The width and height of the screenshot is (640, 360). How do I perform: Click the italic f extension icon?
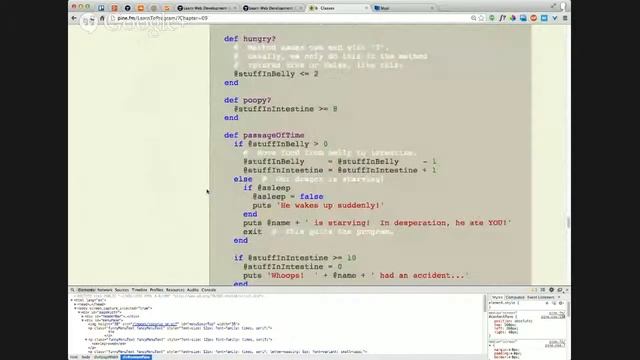[502, 18]
